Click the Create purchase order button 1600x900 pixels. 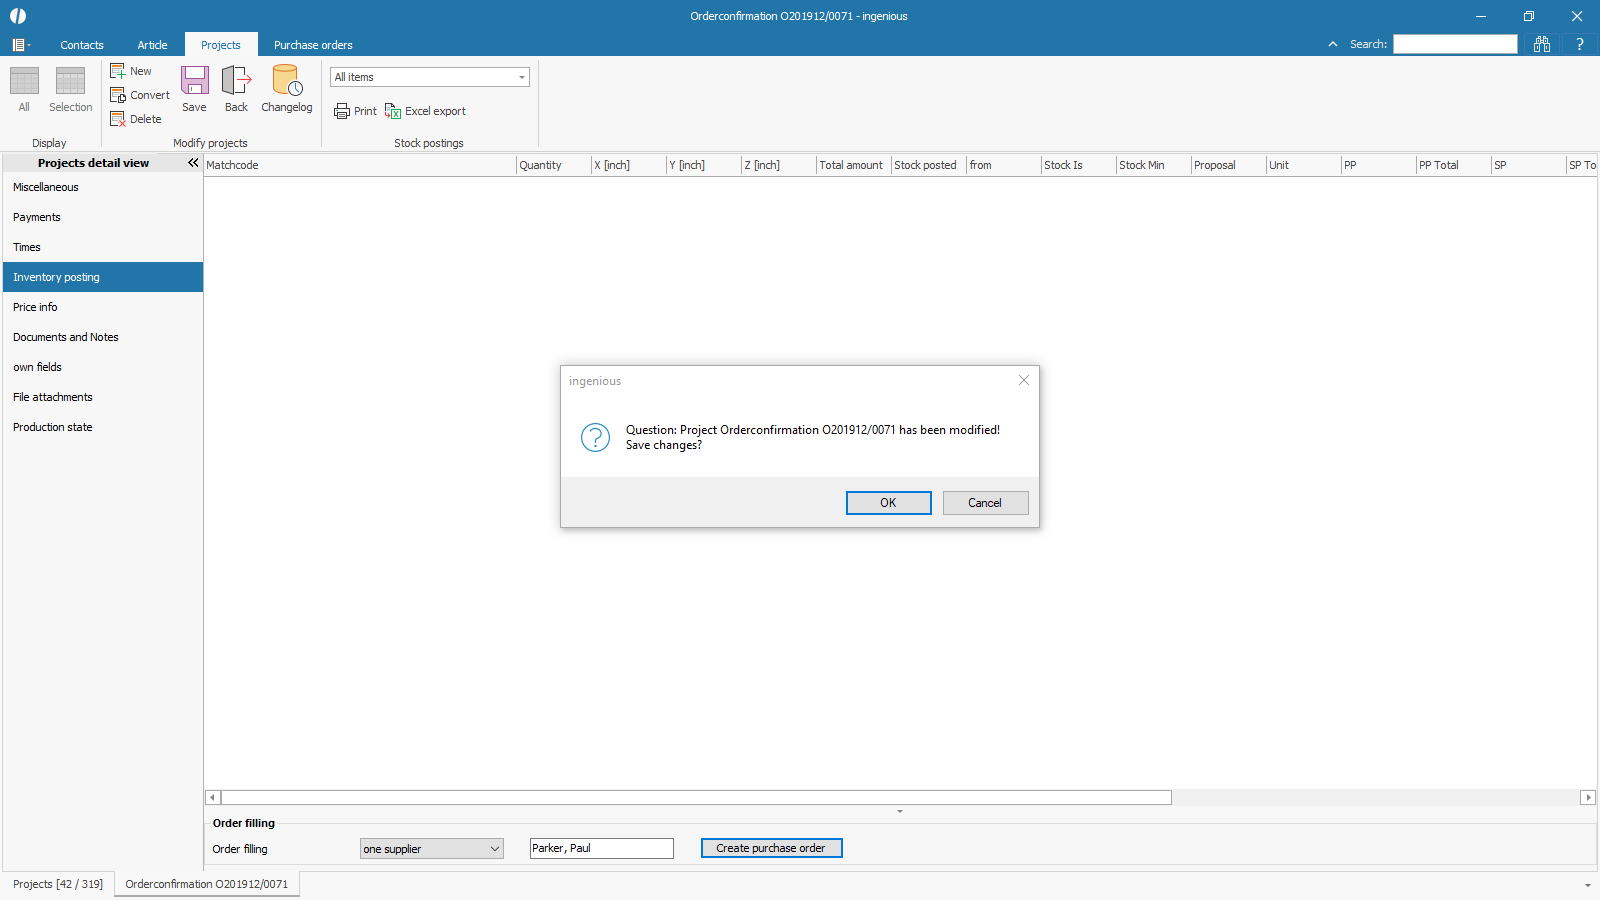(771, 848)
